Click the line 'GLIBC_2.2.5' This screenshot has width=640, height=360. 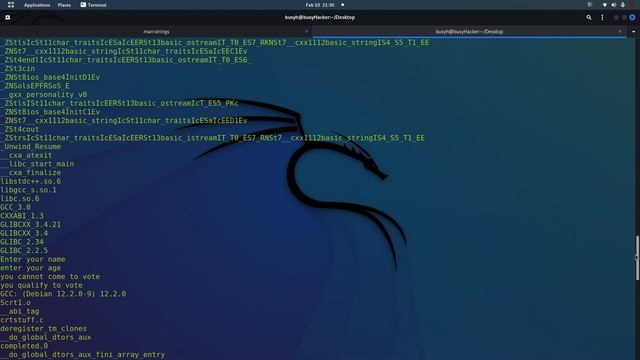pos(24,251)
